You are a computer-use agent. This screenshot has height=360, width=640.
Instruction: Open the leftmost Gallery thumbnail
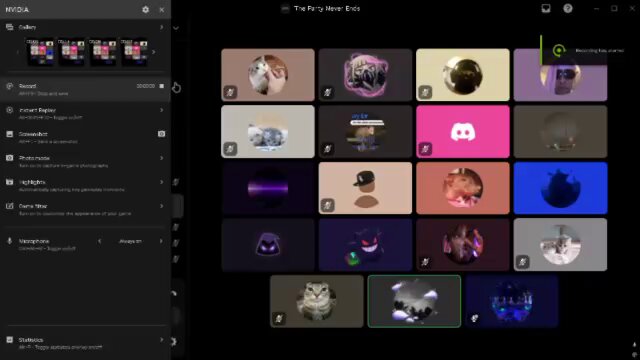(x=40, y=52)
